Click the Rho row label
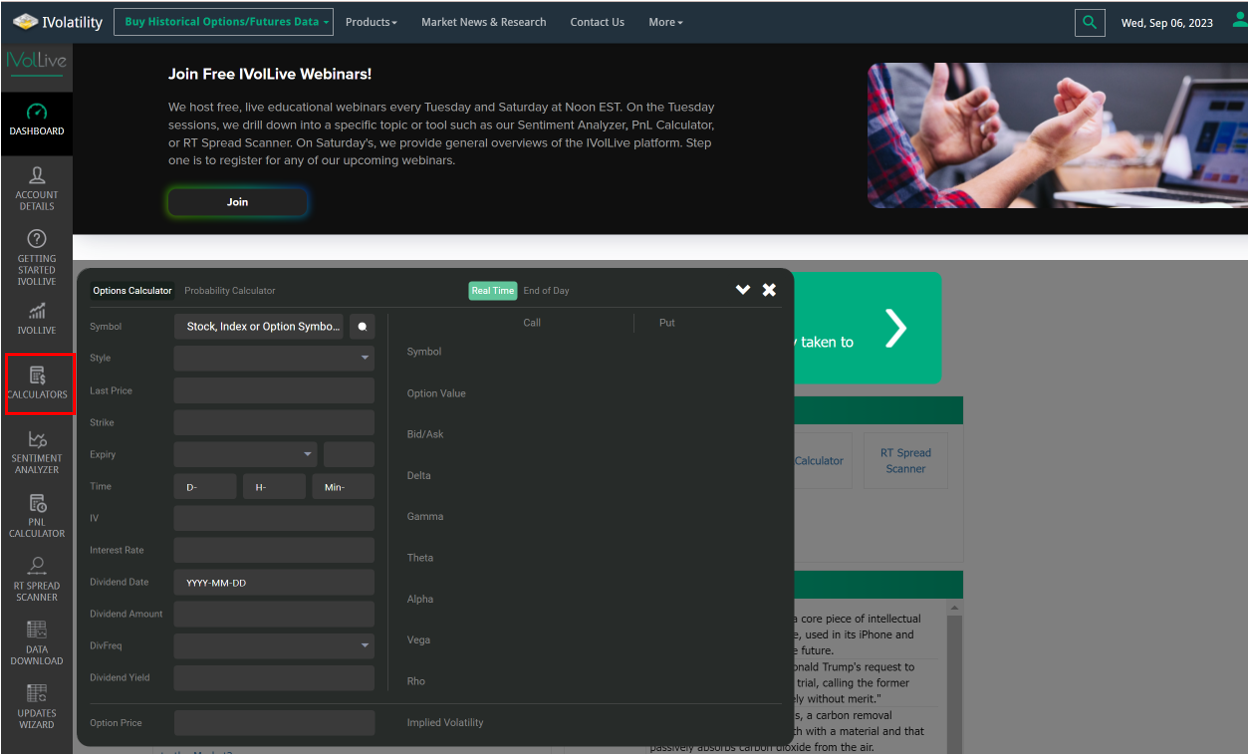 416,681
